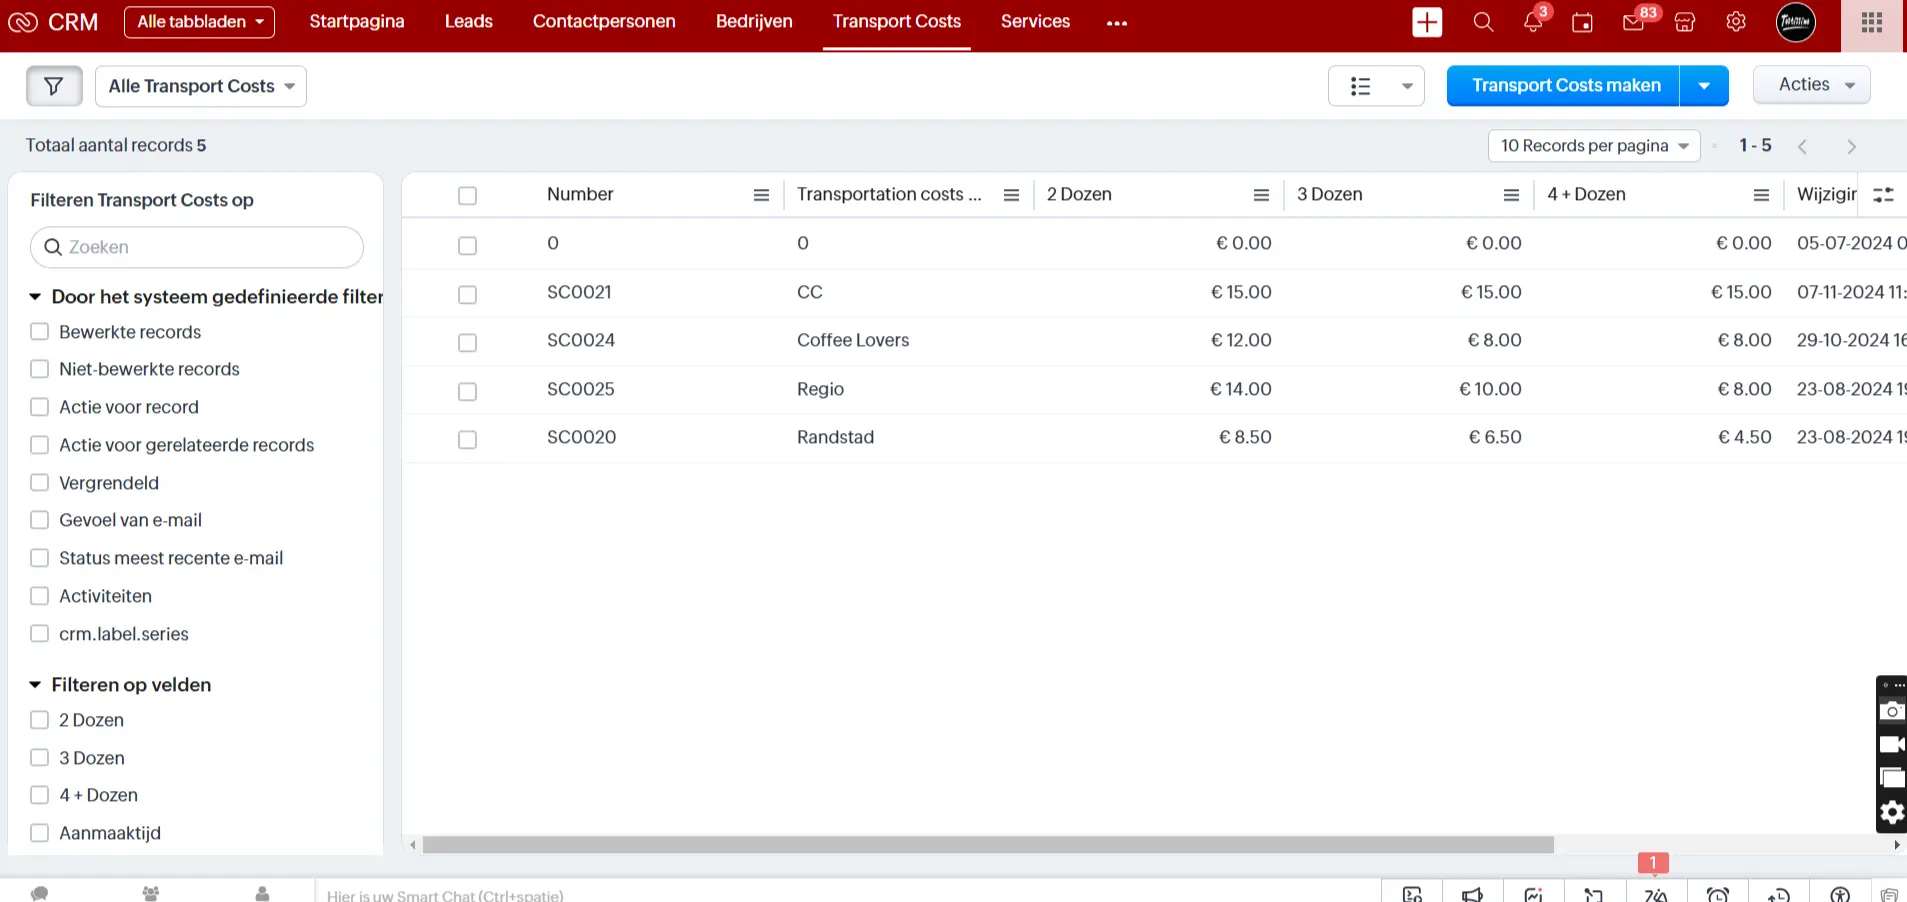Open the alarm reminders icon in bottom bar
1907x902 pixels.
[1719, 893]
